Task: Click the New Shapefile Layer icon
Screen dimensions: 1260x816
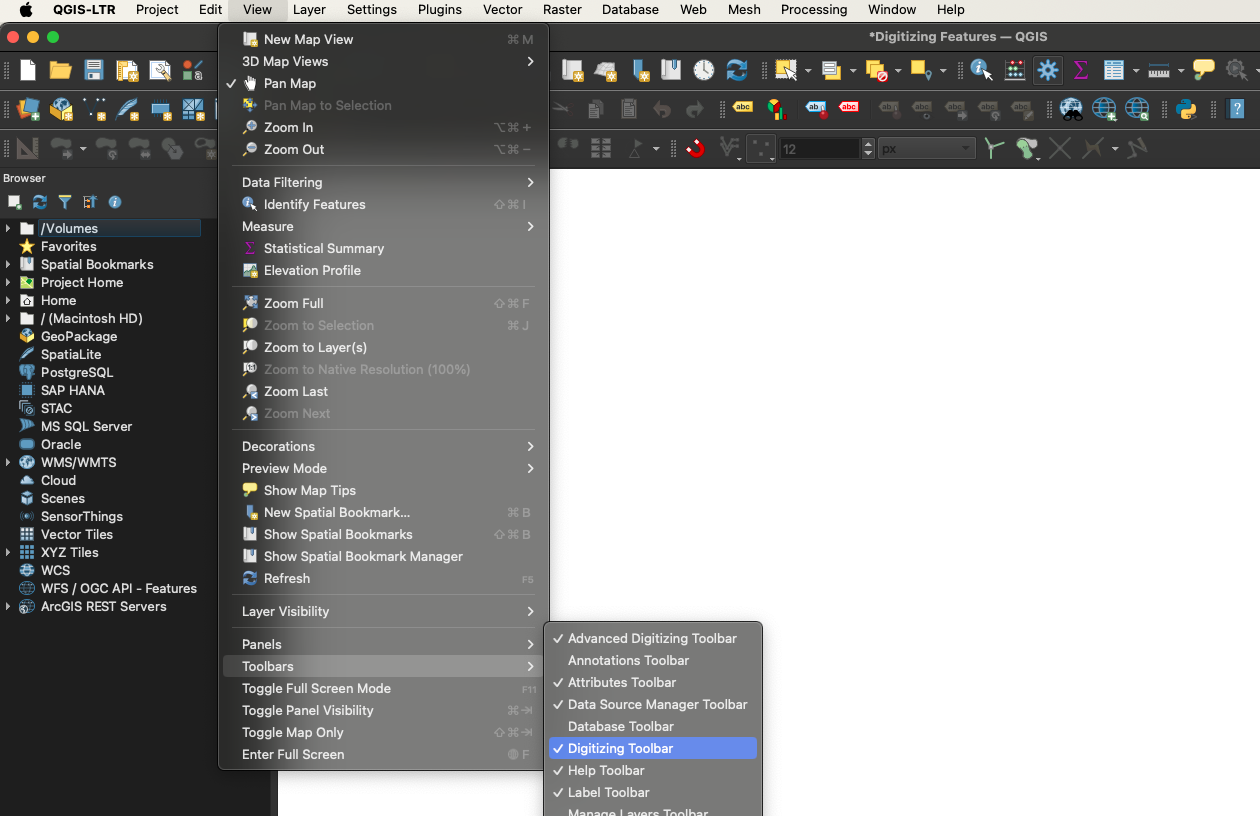Action: pyautogui.click(x=95, y=109)
